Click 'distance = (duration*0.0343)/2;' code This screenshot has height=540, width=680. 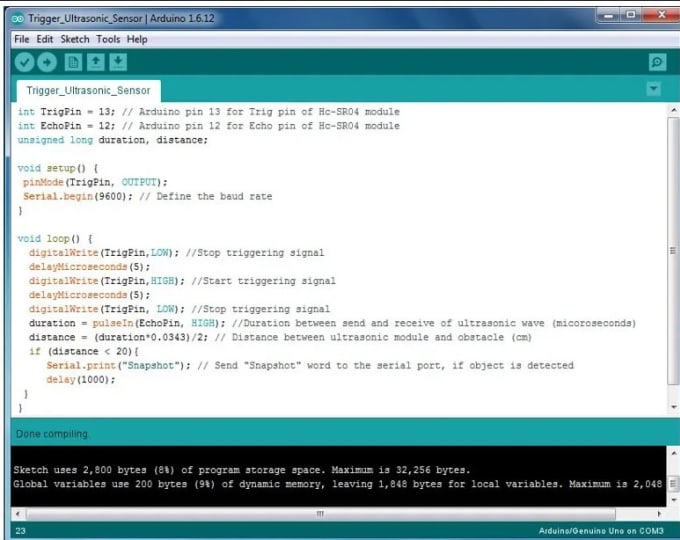tap(118, 337)
